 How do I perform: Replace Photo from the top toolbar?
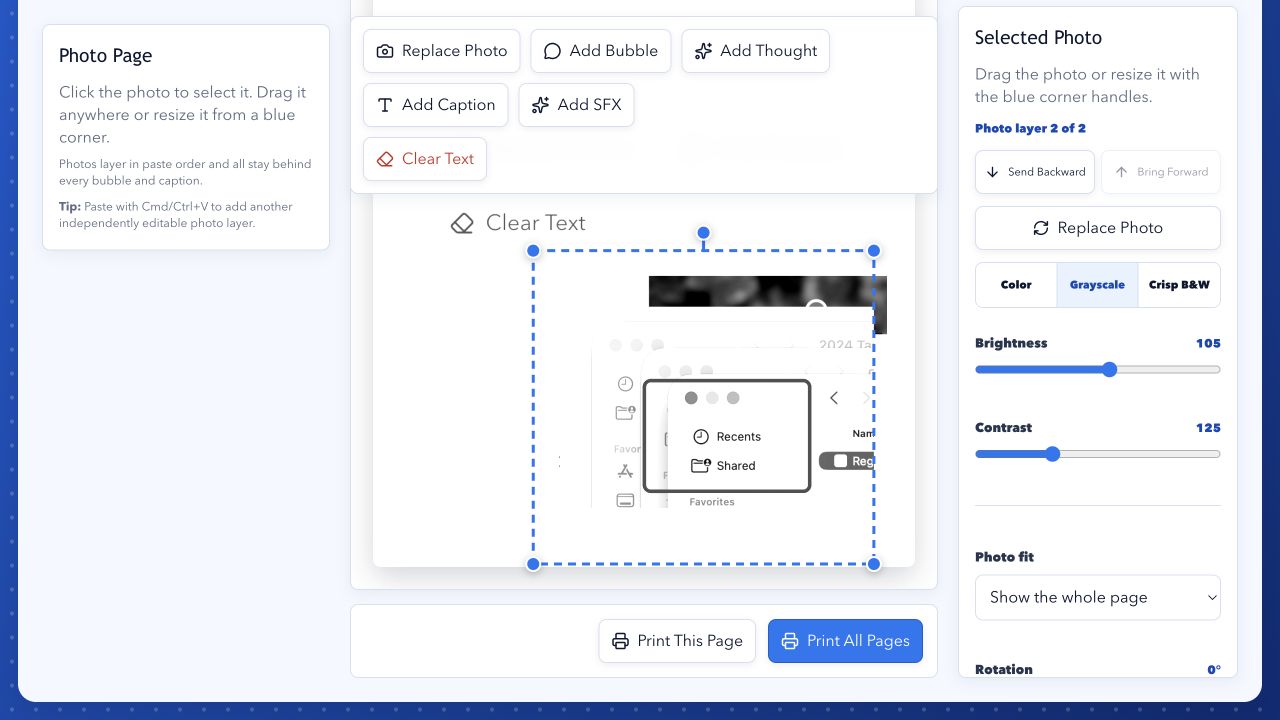pyautogui.click(x=442, y=51)
